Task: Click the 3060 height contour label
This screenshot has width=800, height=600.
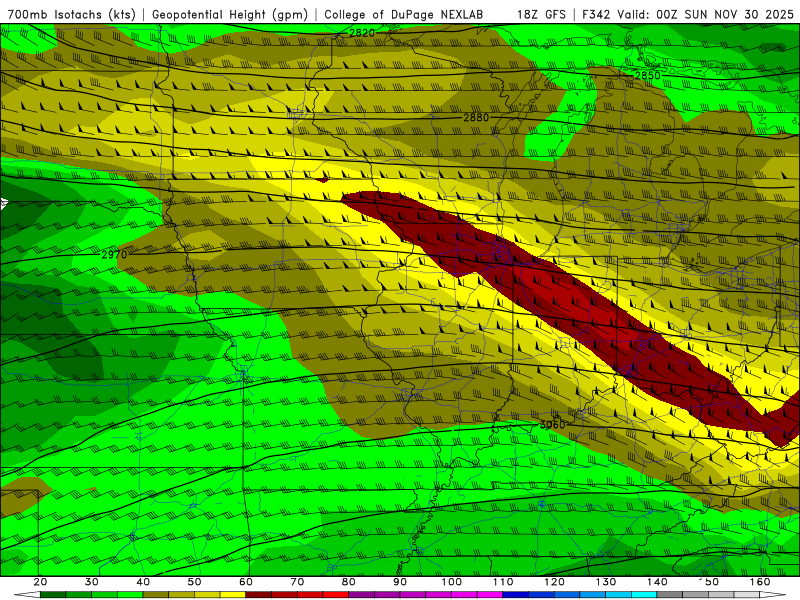Action: click(552, 424)
